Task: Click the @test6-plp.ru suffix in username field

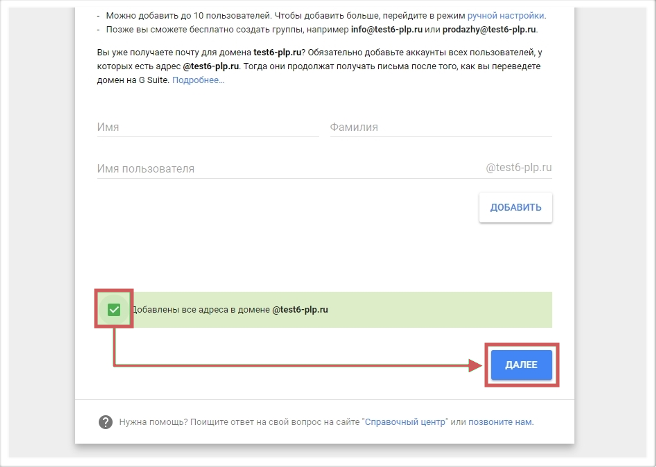Action: tap(518, 167)
